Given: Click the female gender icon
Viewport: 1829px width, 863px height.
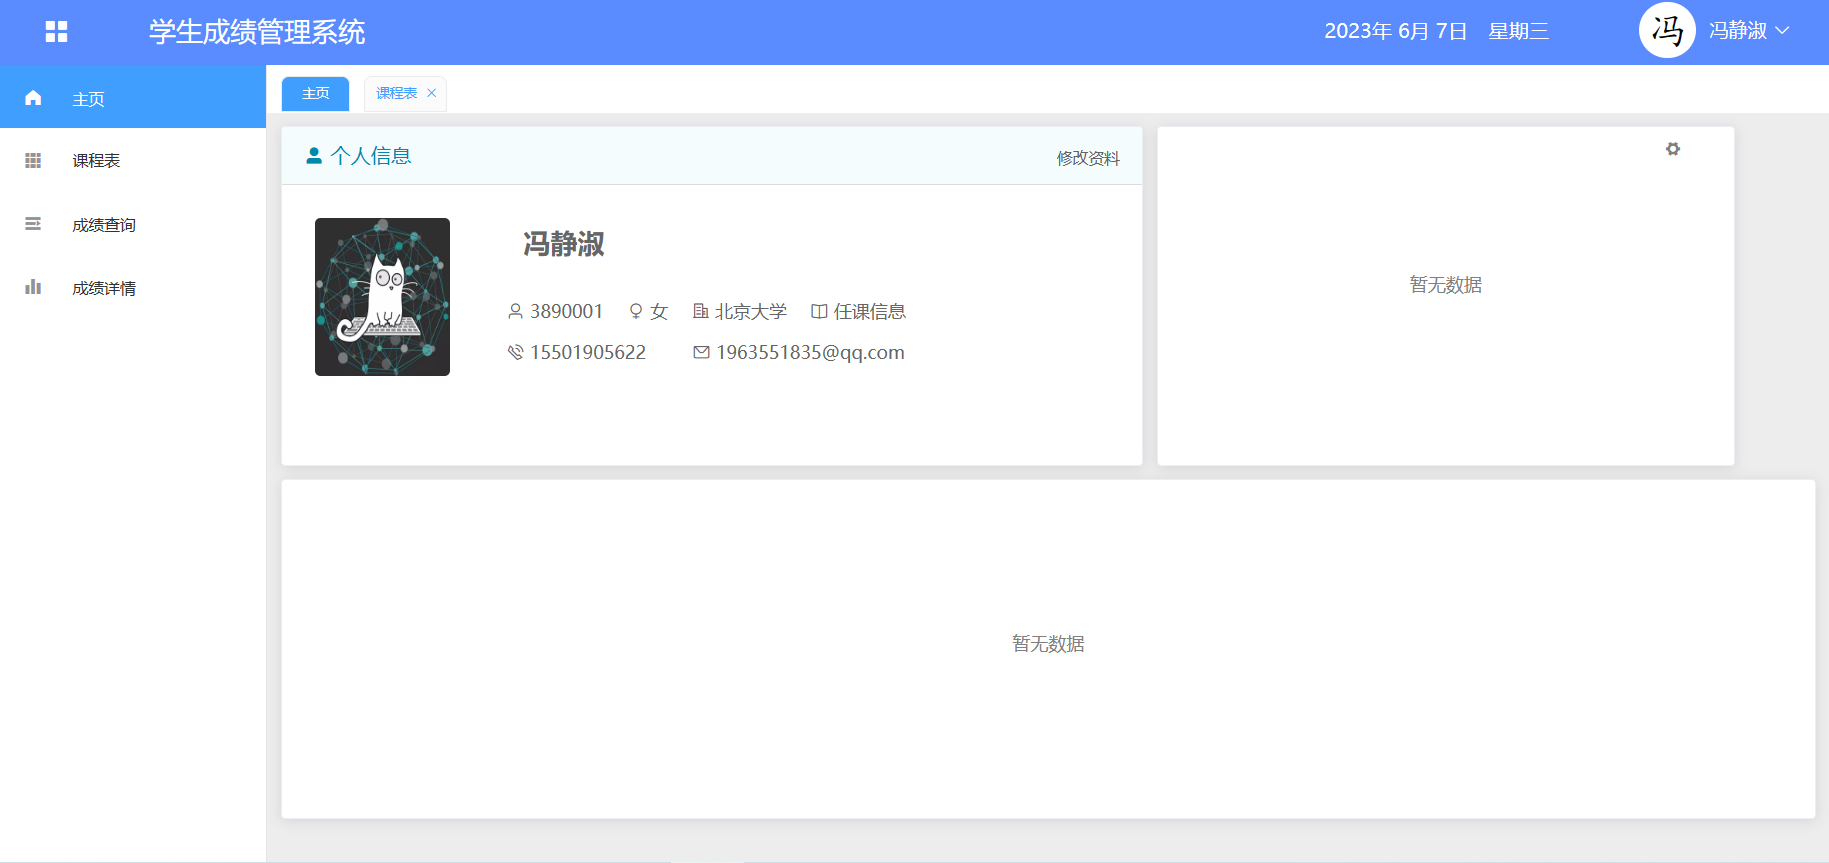Looking at the screenshot, I should coord(636,312).
